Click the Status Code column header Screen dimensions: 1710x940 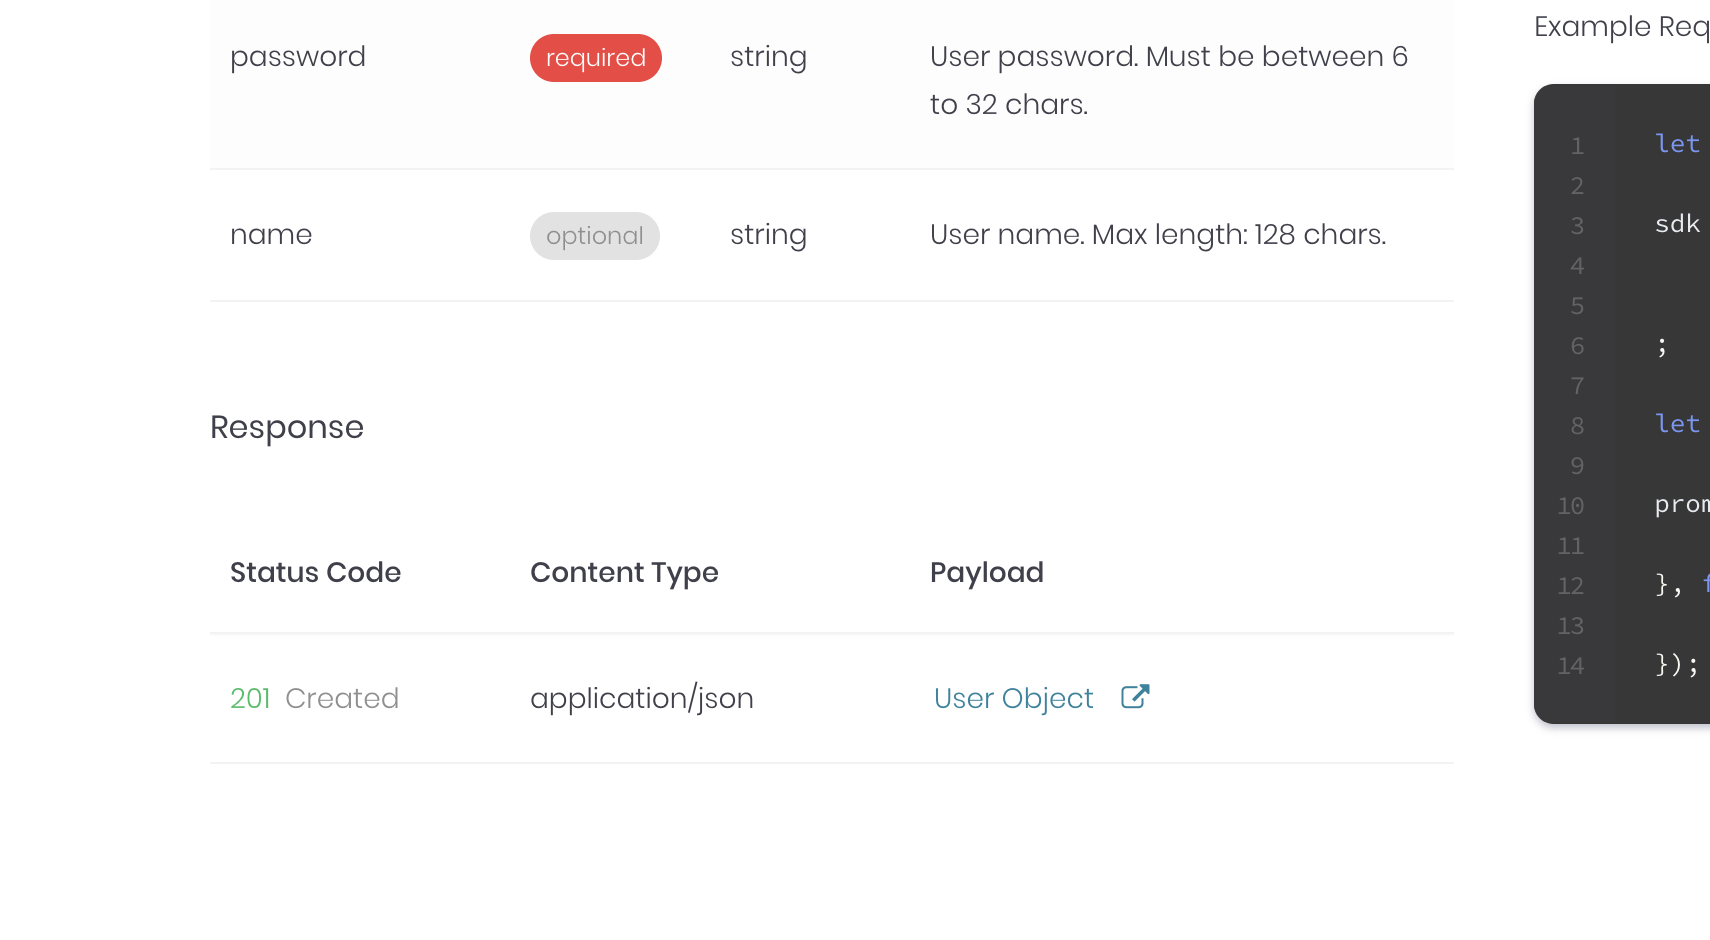[315, 572]
